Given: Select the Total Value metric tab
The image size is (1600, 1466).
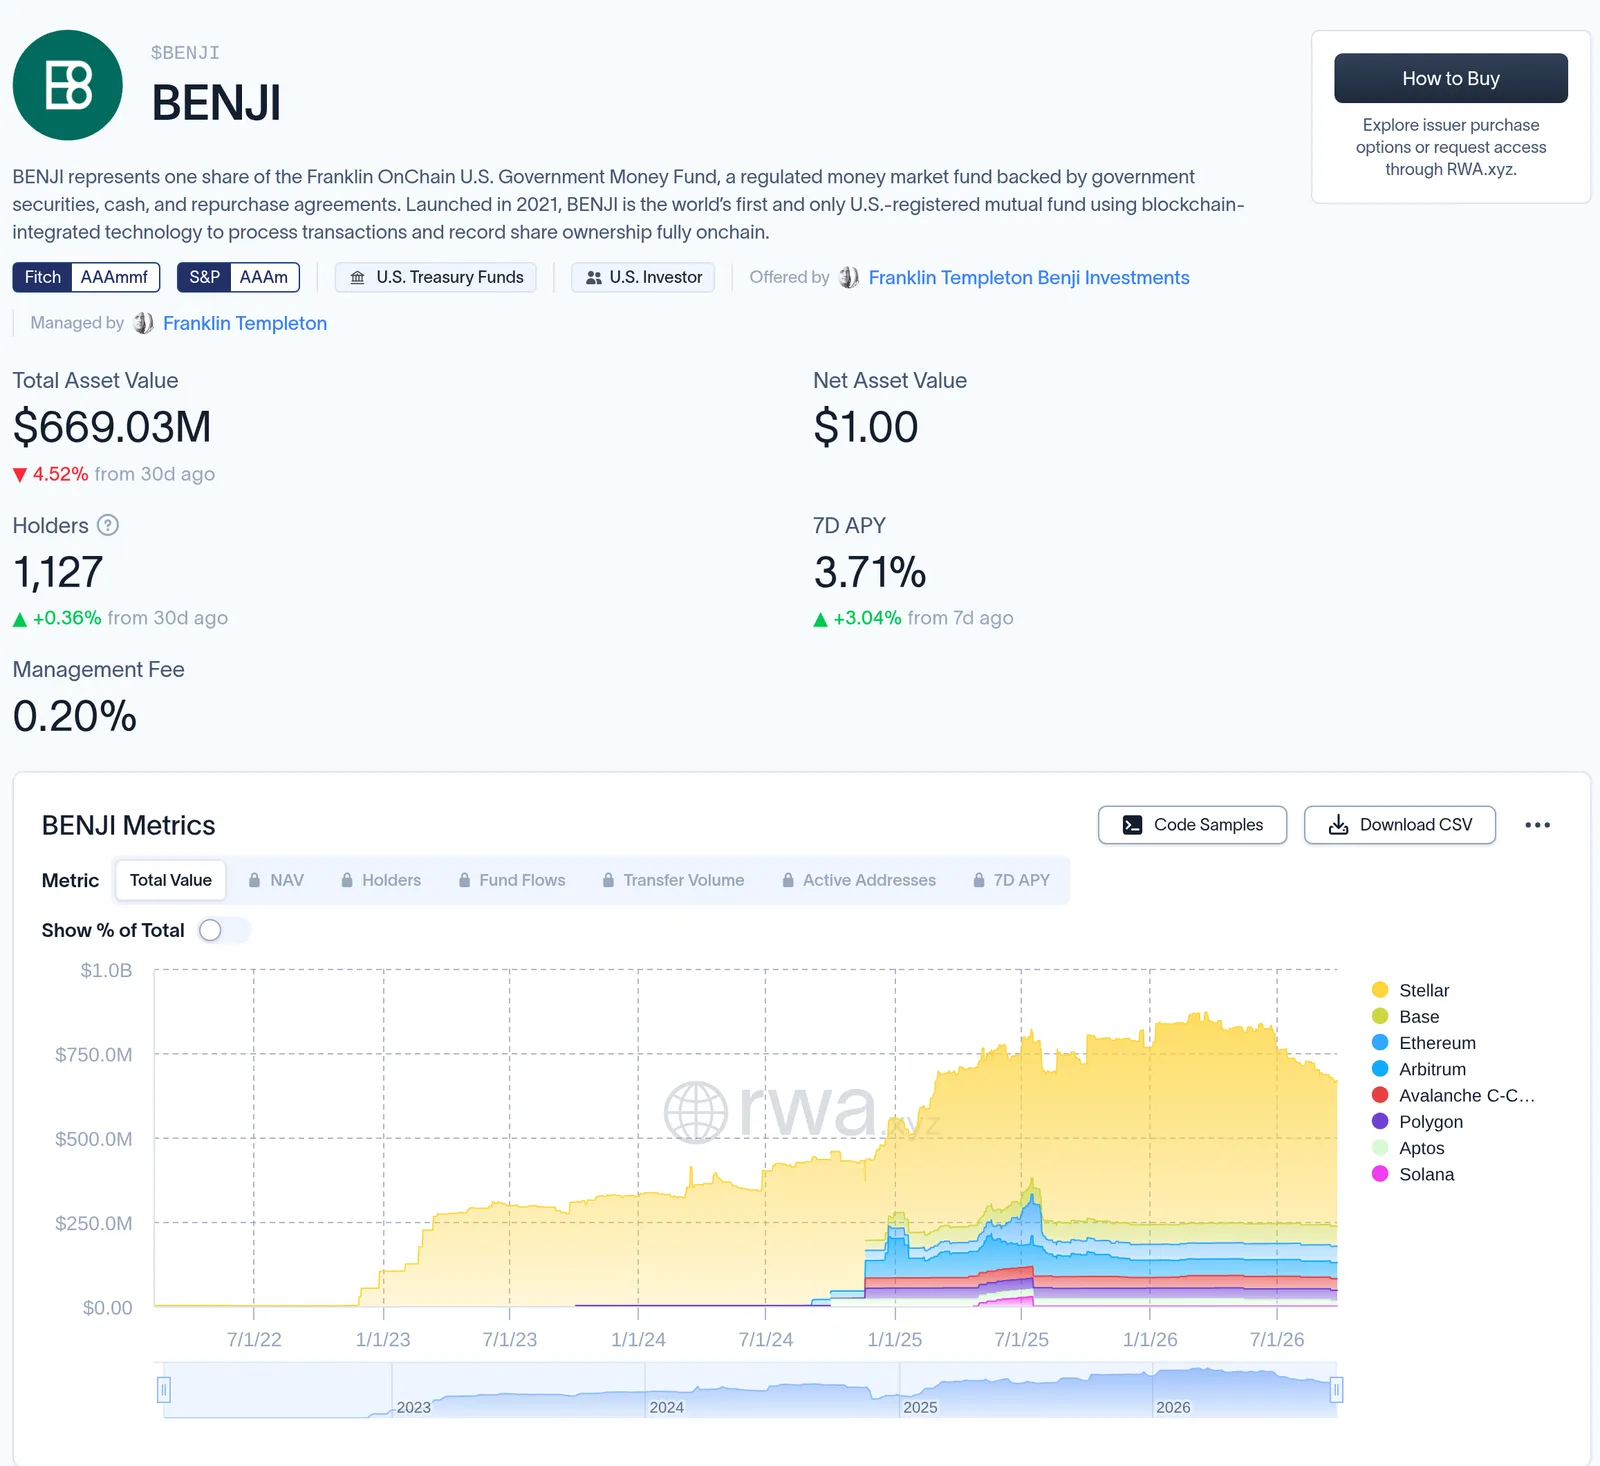Looking at the screenshot, I should tap(170, 880).
